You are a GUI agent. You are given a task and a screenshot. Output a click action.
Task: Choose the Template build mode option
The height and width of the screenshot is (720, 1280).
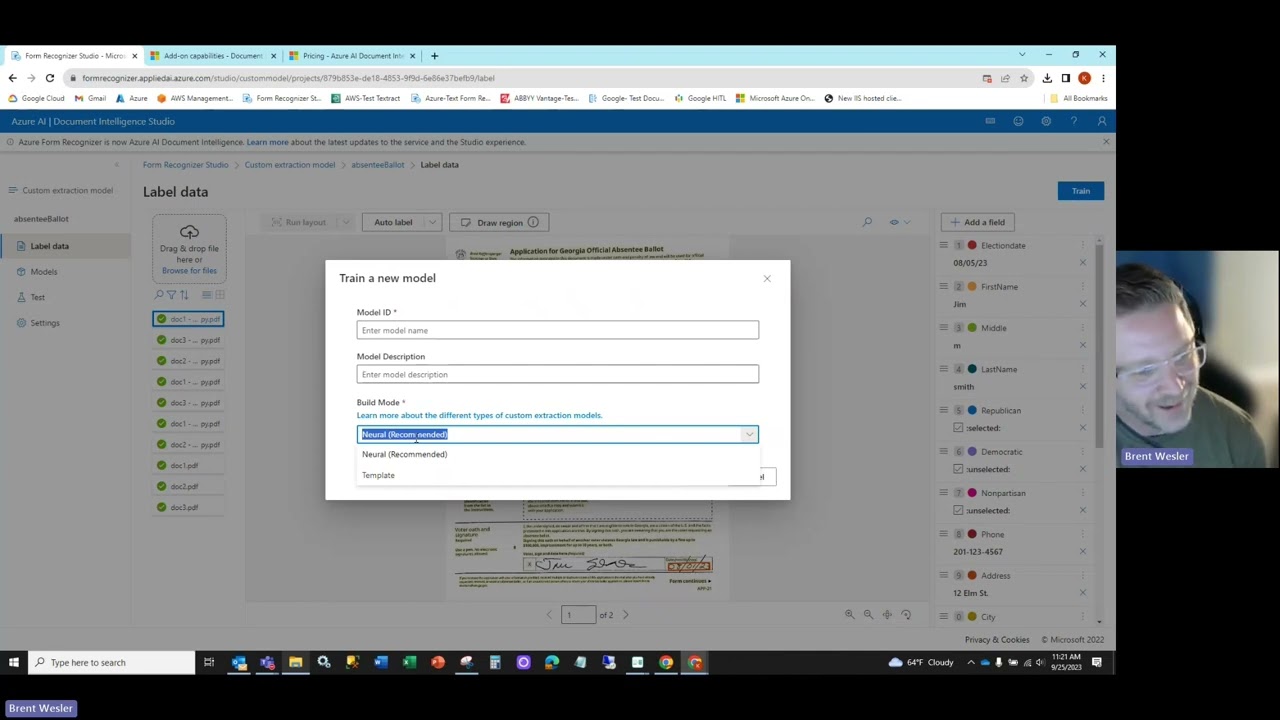pos(557,475)
